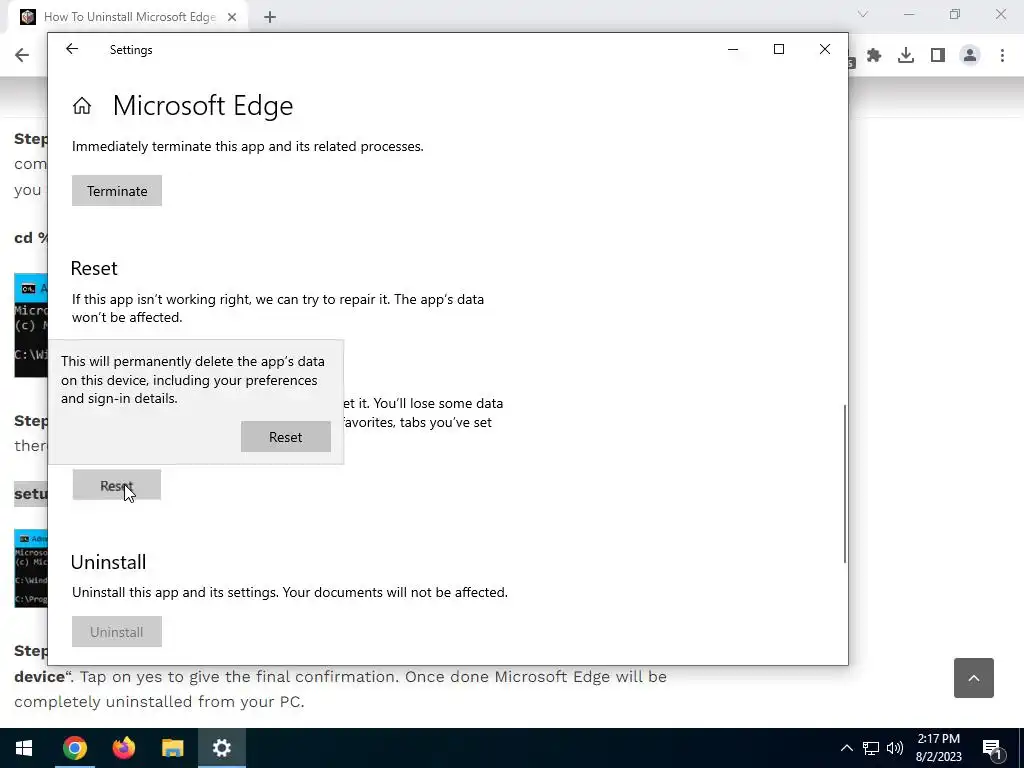This screenshot has width=1024, height=768.
Task: Open the Windows Start menu
Action: click(x=24, y=748)
